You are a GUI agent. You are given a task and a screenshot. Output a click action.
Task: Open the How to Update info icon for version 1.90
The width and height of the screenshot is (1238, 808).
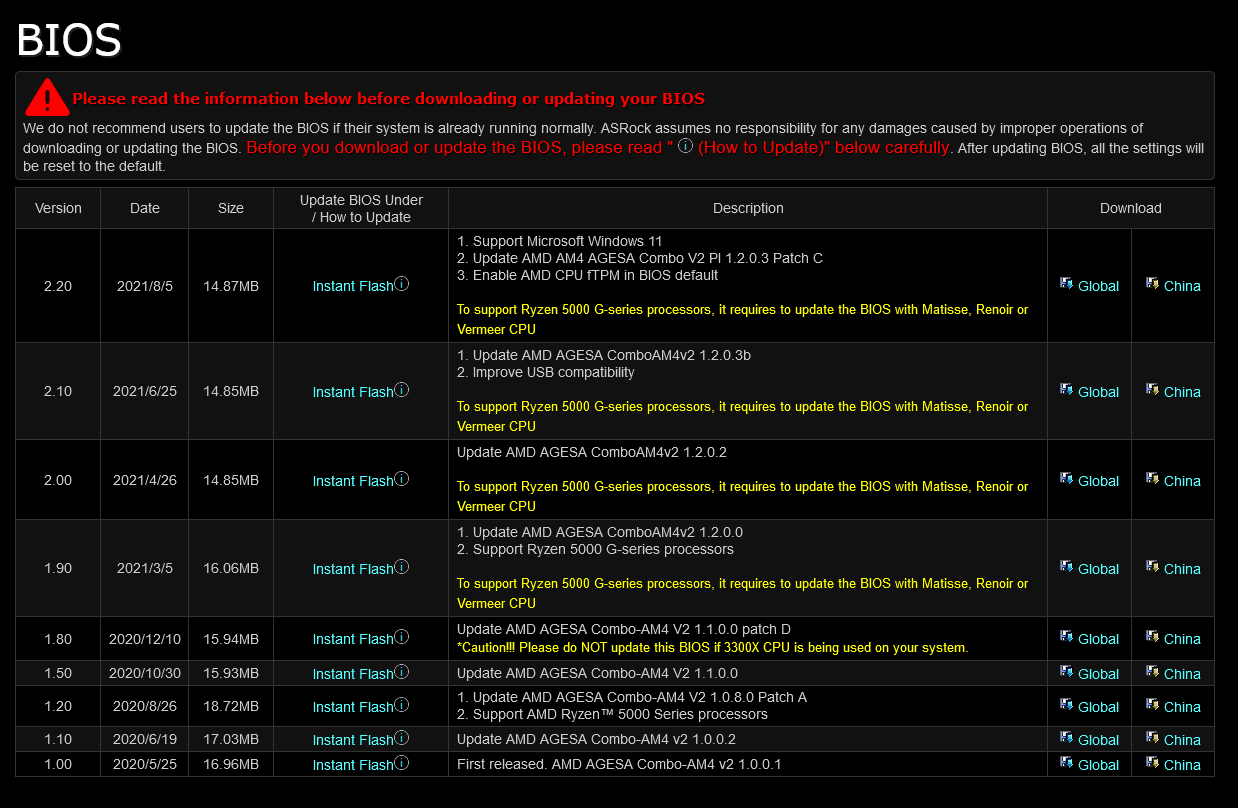(402, 567)
